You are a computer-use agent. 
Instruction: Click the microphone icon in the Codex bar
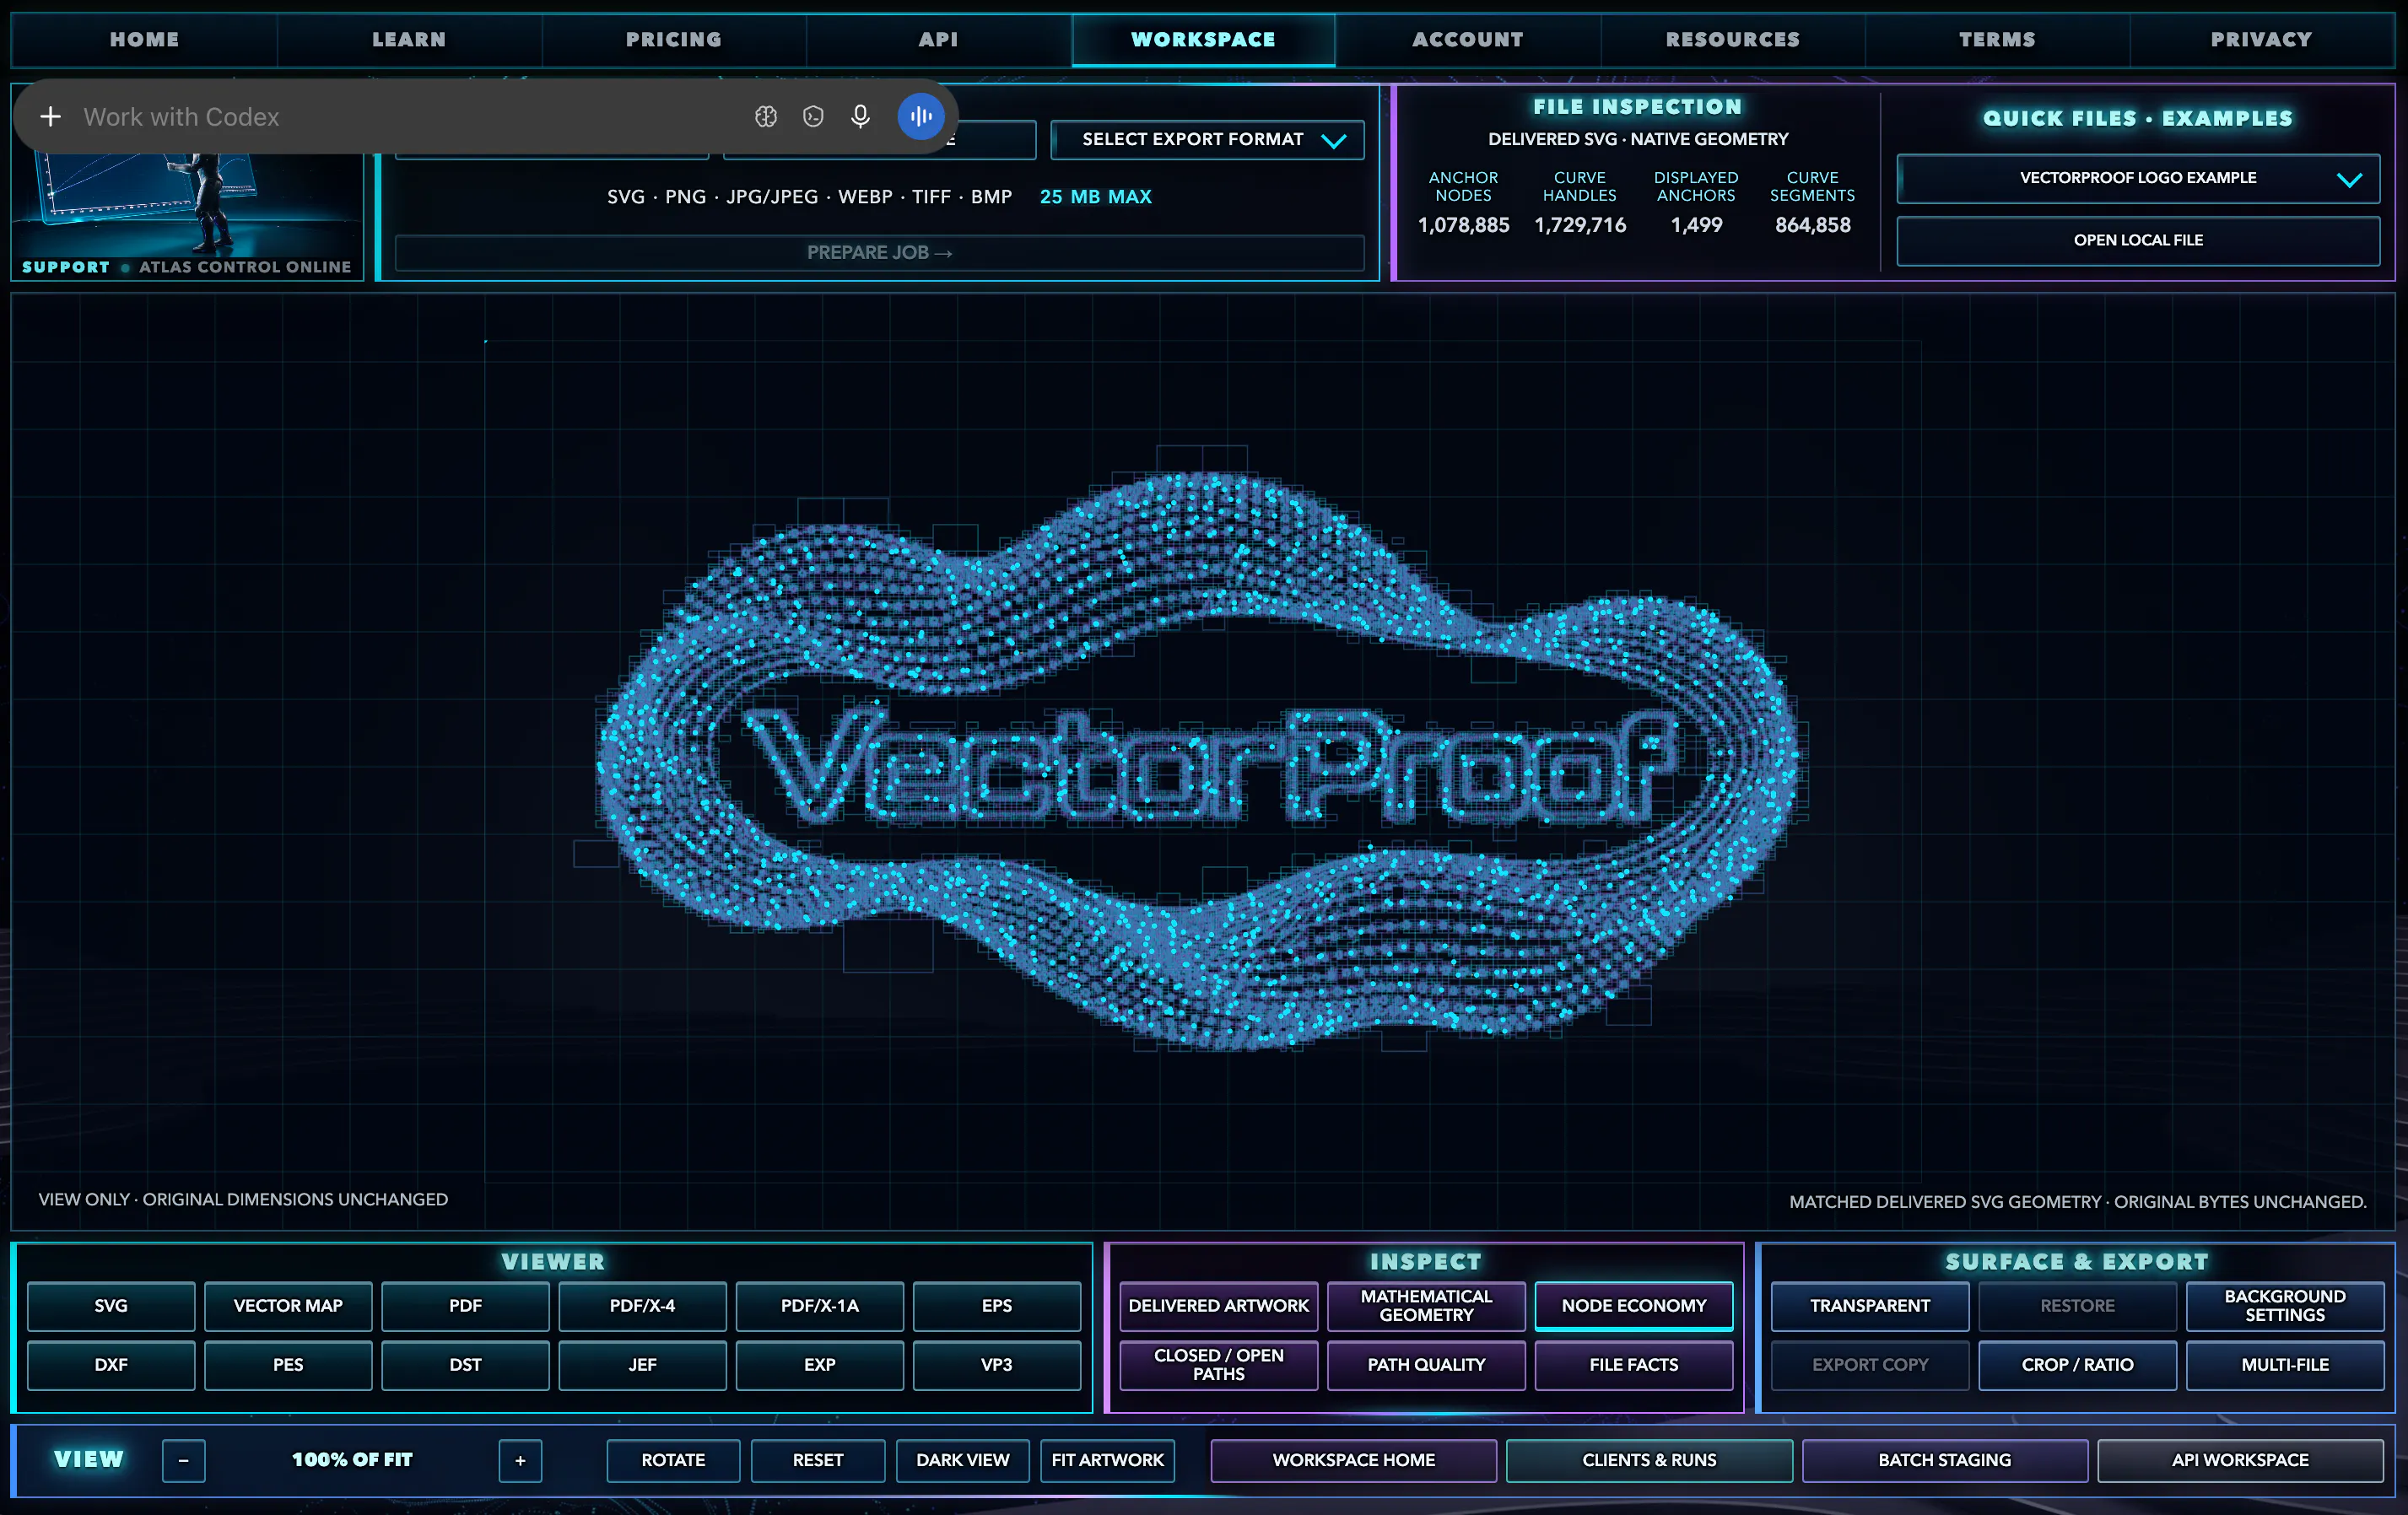pos(860,117)
